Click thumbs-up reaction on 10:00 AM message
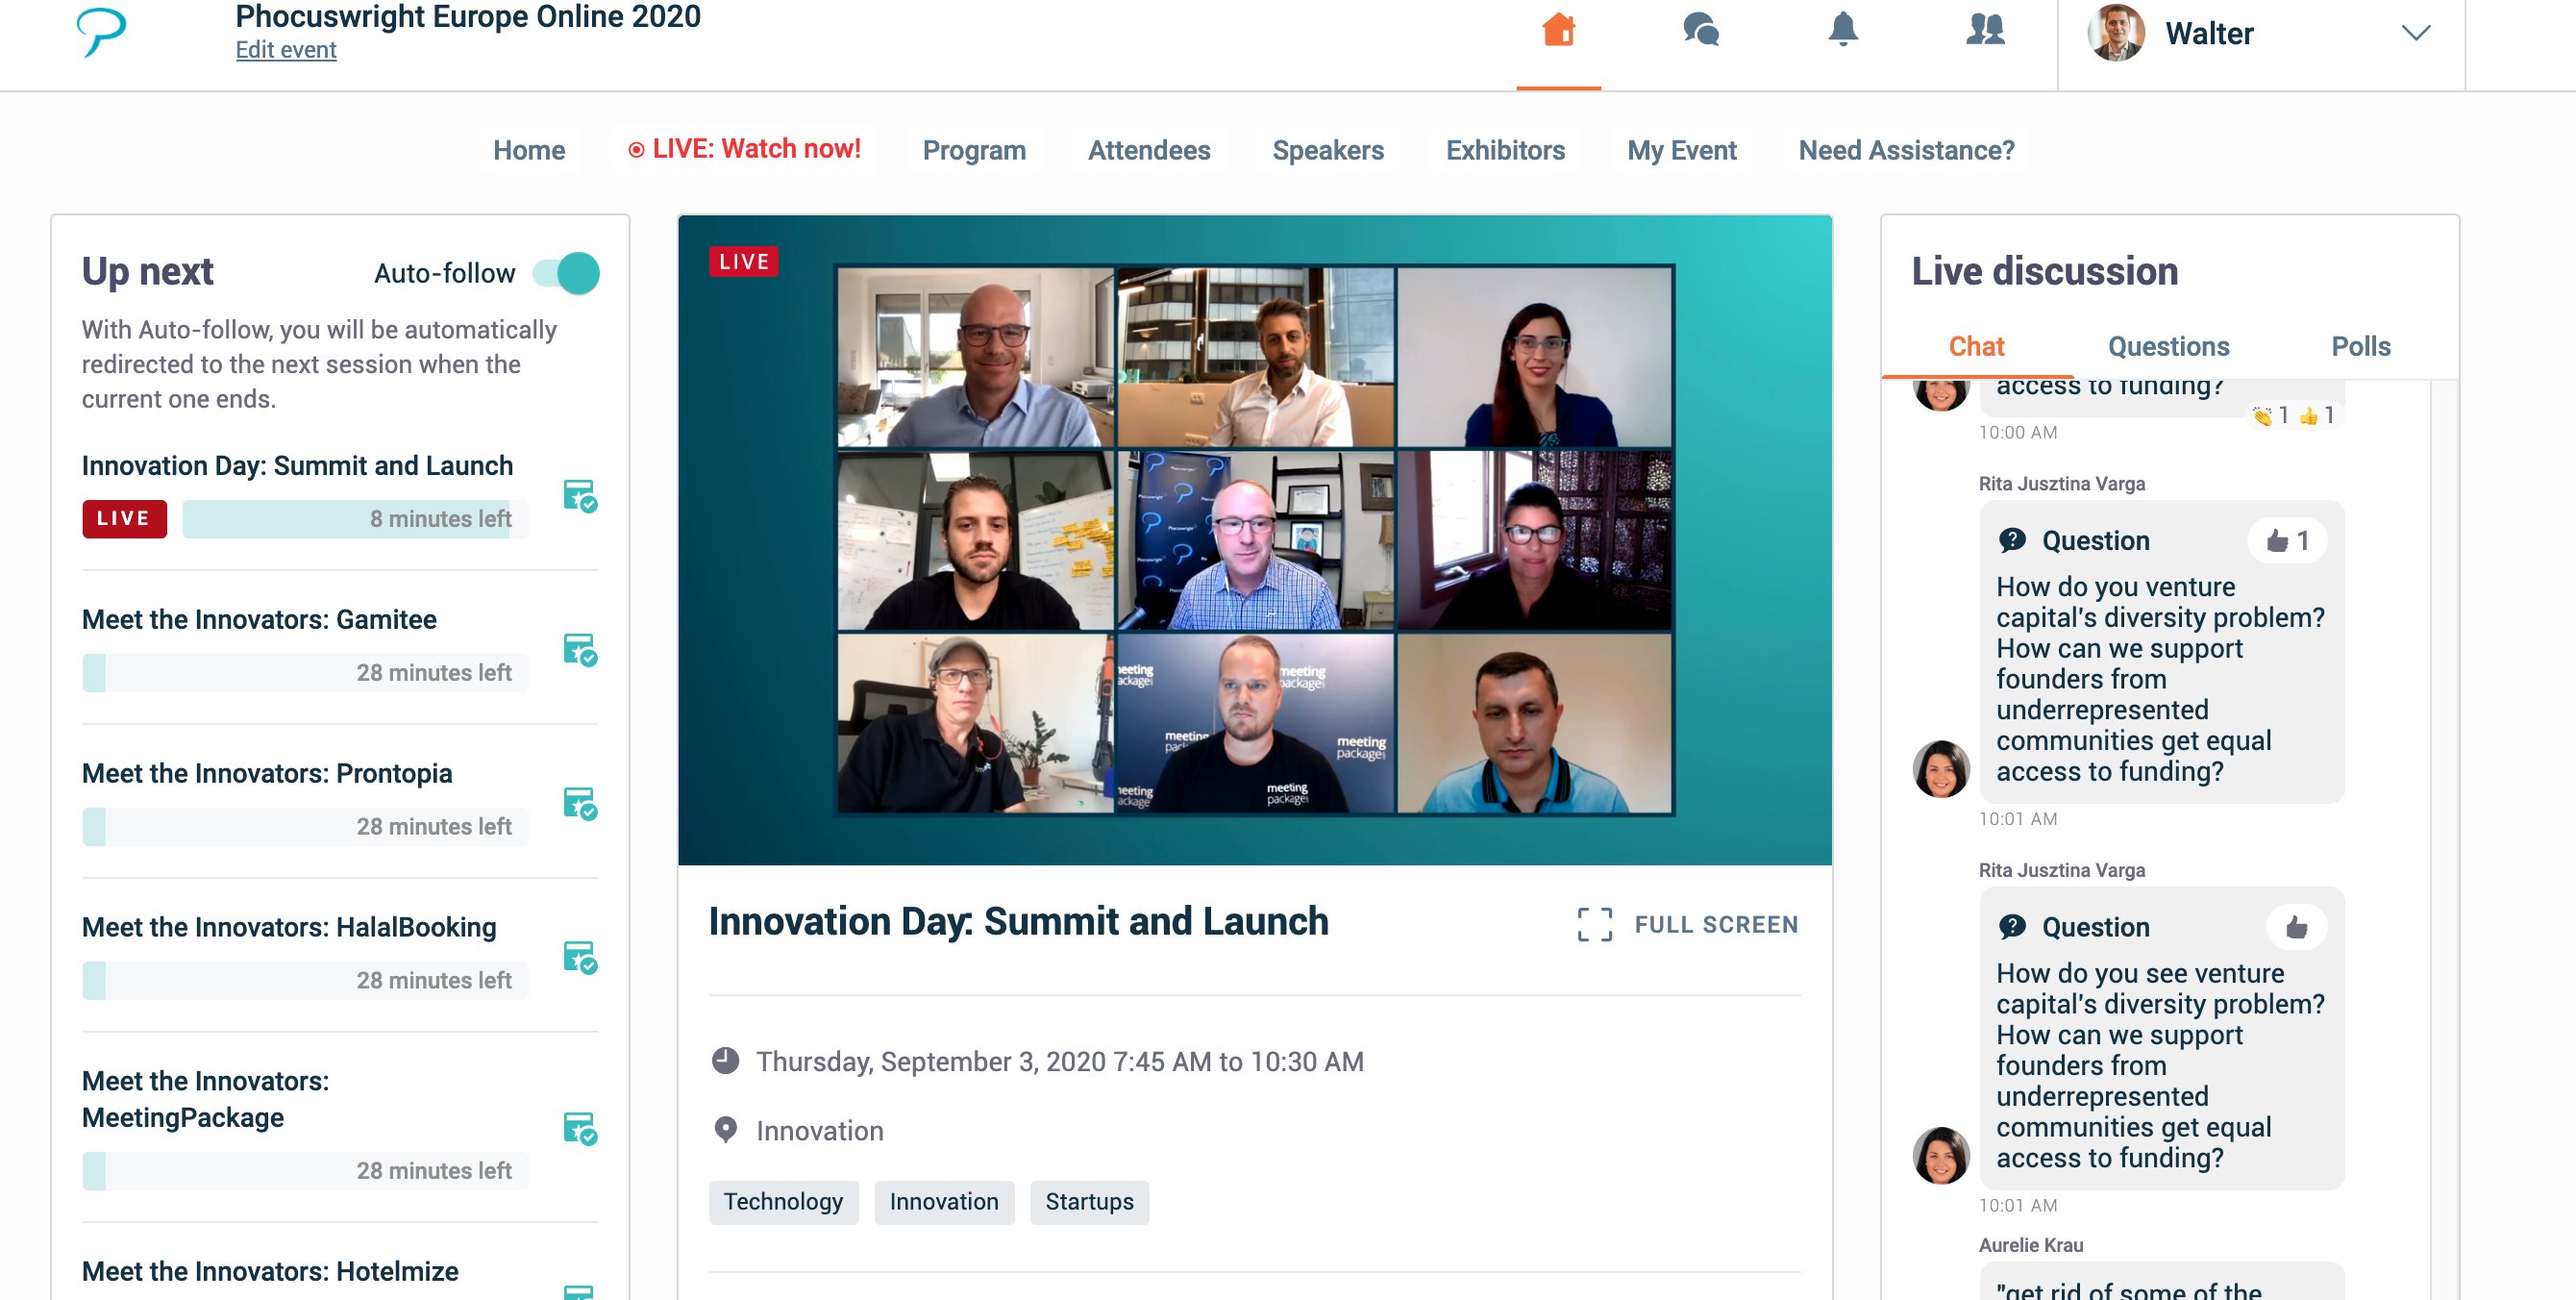The width and height of the screenshot is (2576, 1300). pyautogui.click(x=2317, y=415)
